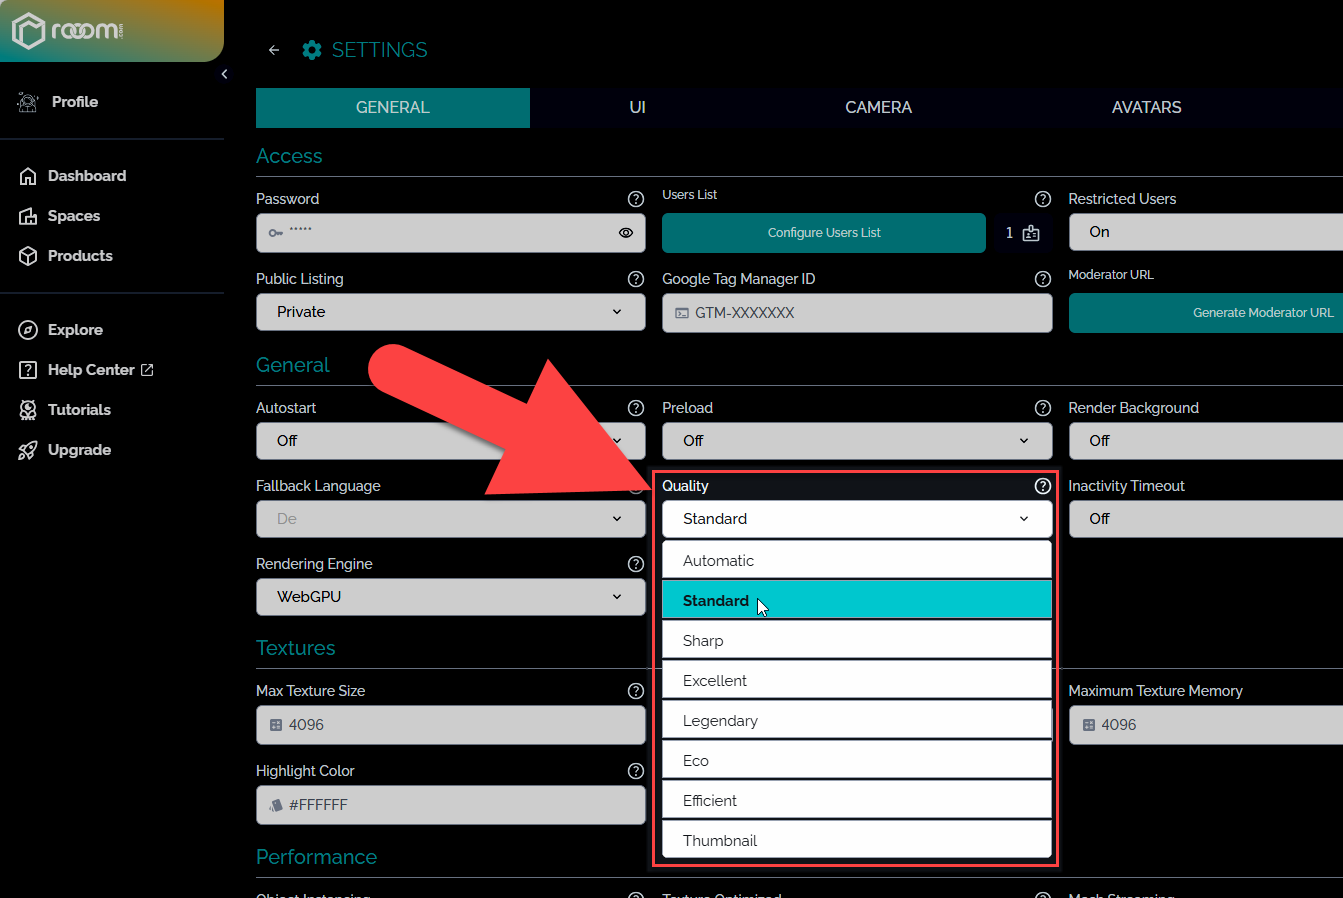Click Generate Moderator URL
Viewport: 1343px width, 898px height.
(x=1263, y=312)
